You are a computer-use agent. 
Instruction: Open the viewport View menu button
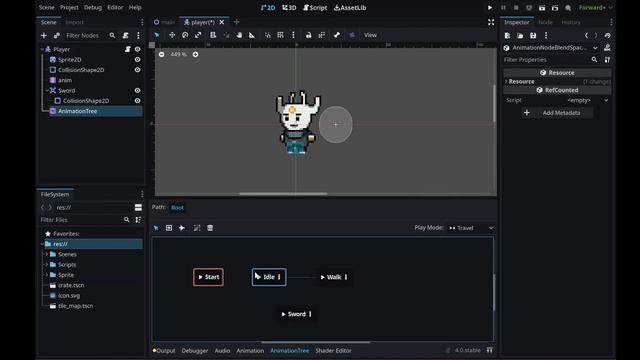(x=370, y=35)
